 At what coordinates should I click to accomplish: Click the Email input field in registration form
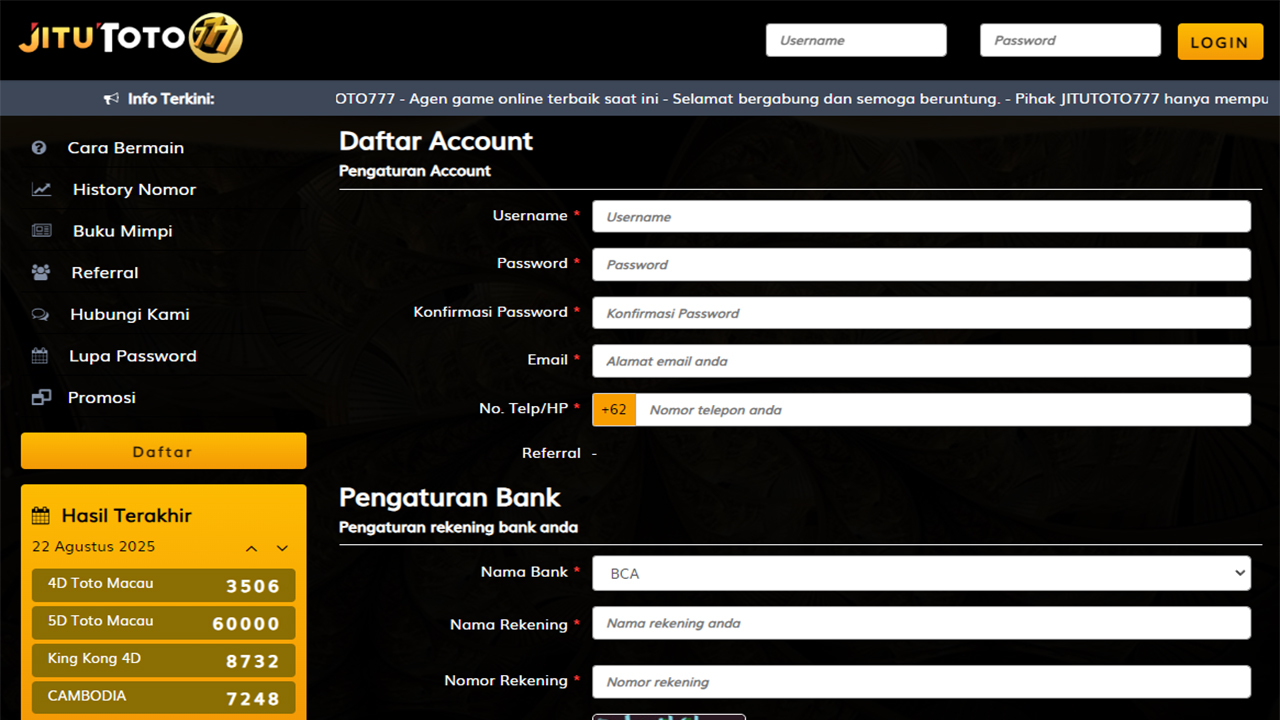click(921, 361)
